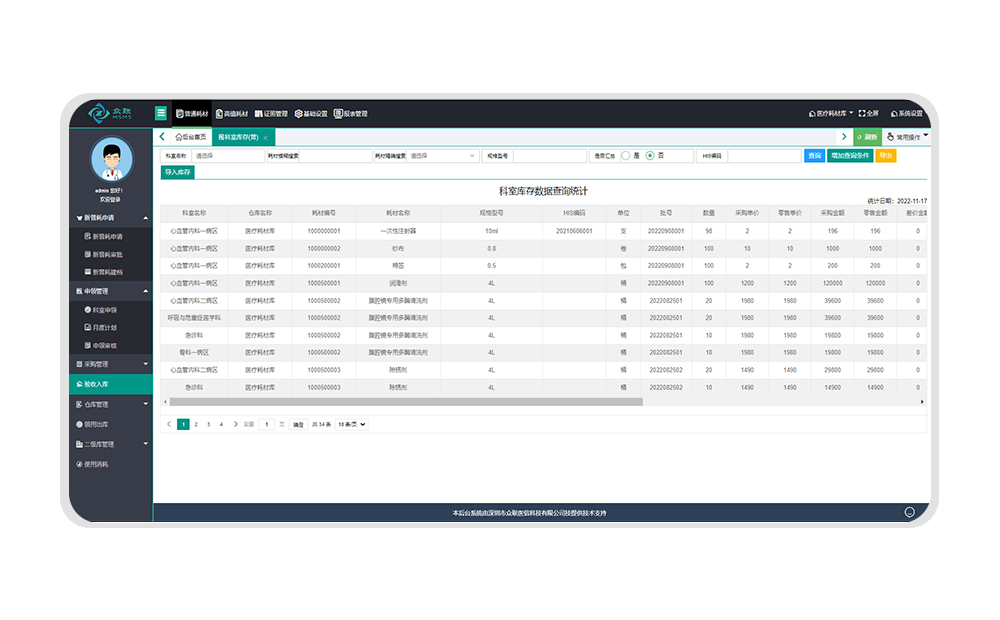Image resolution: width=1000 pixels, height=620 pixels.
Task: Click the admin doctor avatar
Action: coord(112,159)
